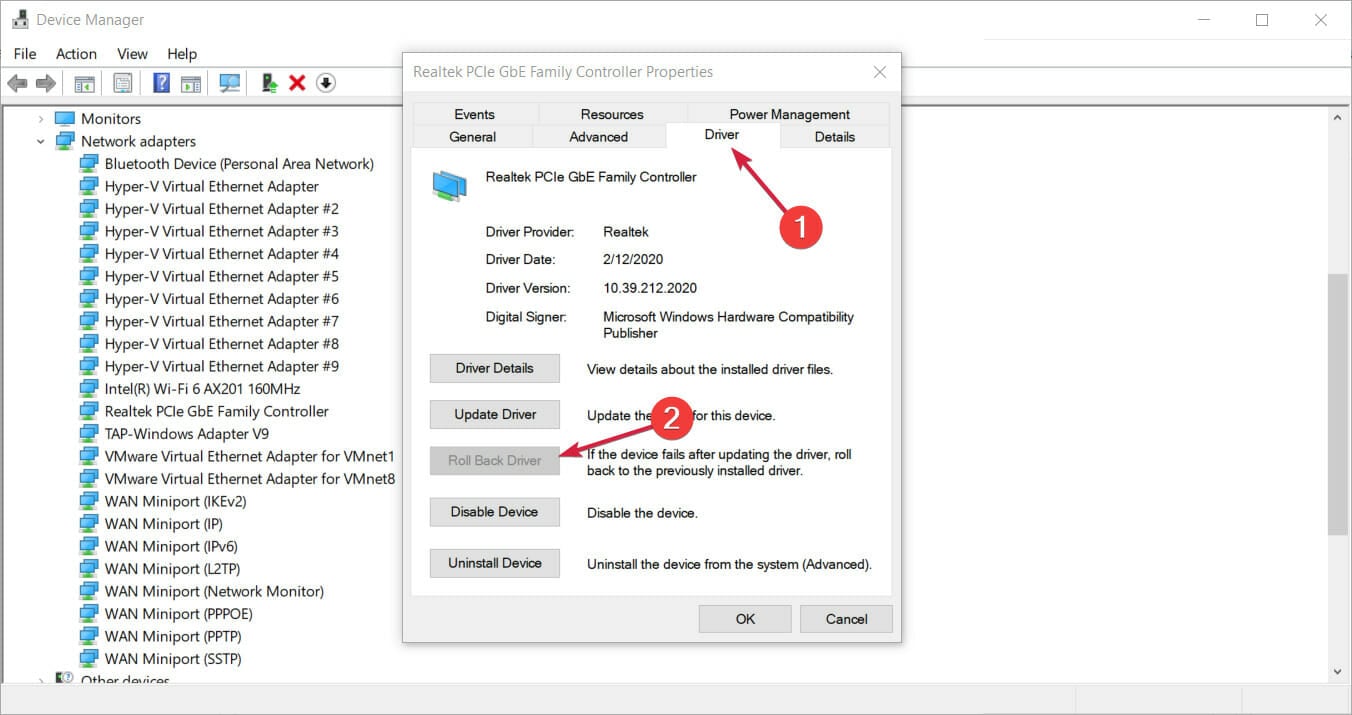Click the Intel Wi-Fi 6 AX201 adapter icon

tap(89, 389)
